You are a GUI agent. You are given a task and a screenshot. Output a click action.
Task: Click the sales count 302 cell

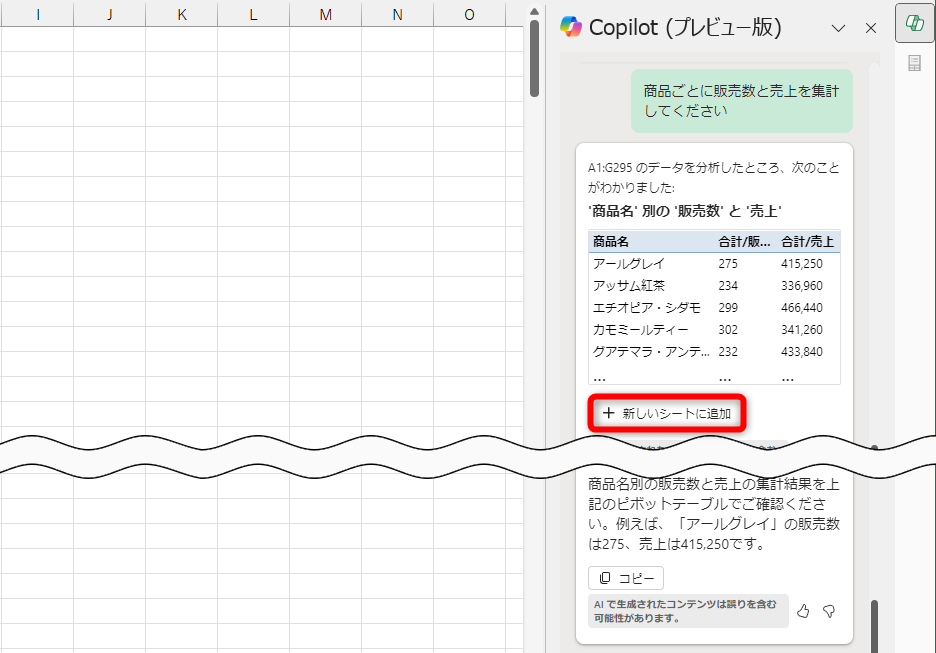pyautogui.click(x=728, y=329)
